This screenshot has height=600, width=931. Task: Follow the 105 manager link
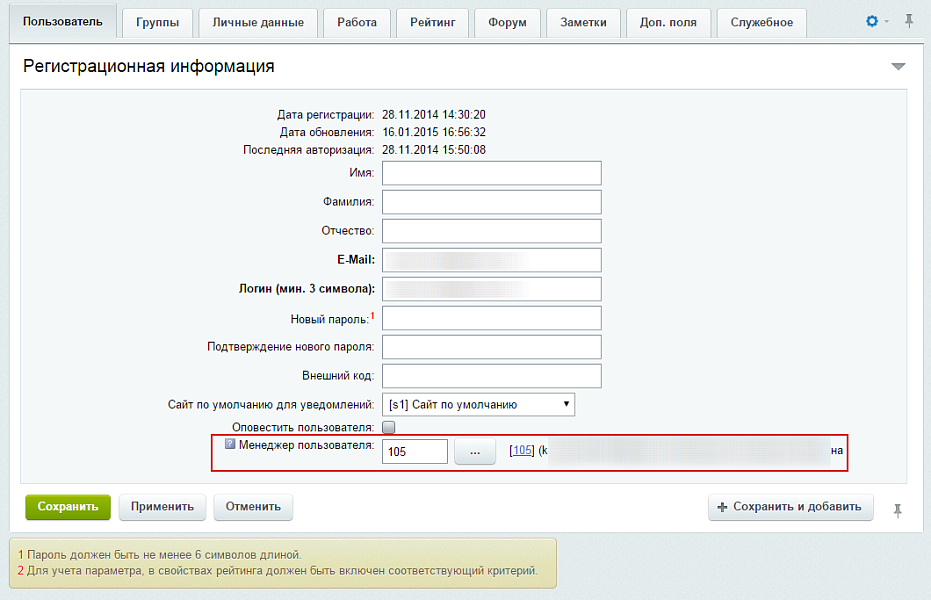tap(521, 451)
